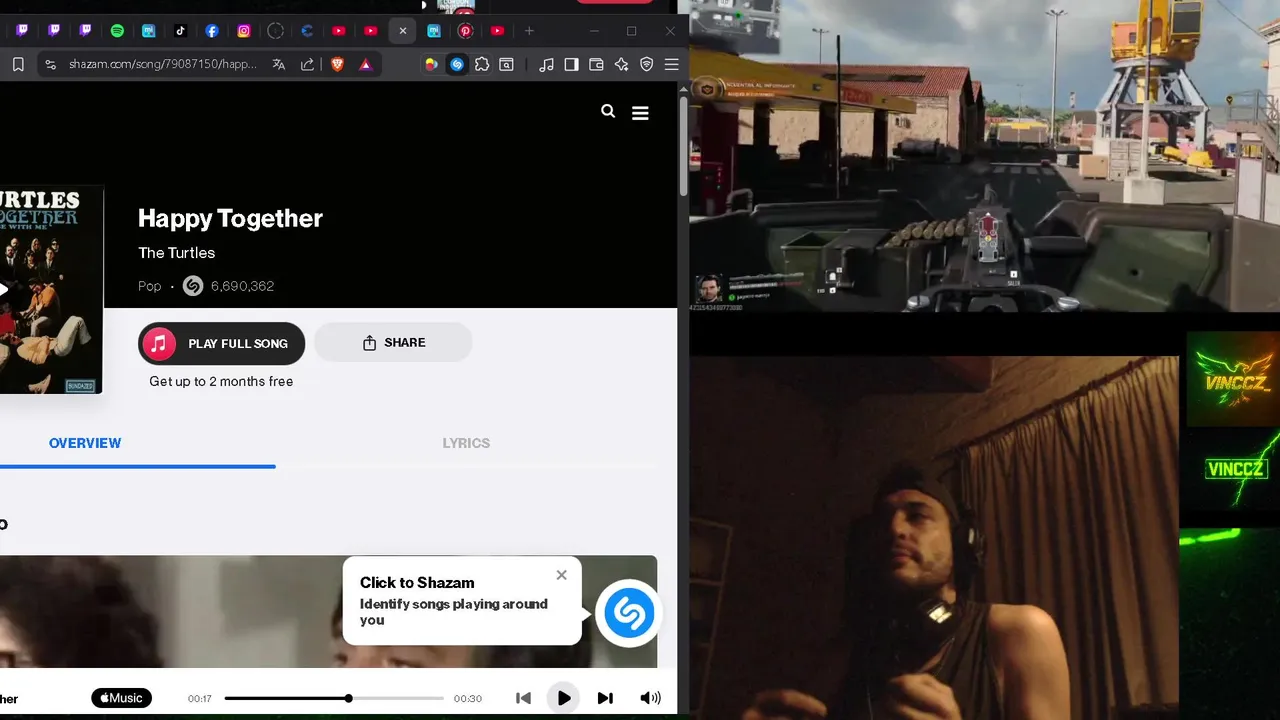This screenshot has height=720, width=1280.
Task: Open the Leo AI sparkle icon
Action: click(621, 64)
